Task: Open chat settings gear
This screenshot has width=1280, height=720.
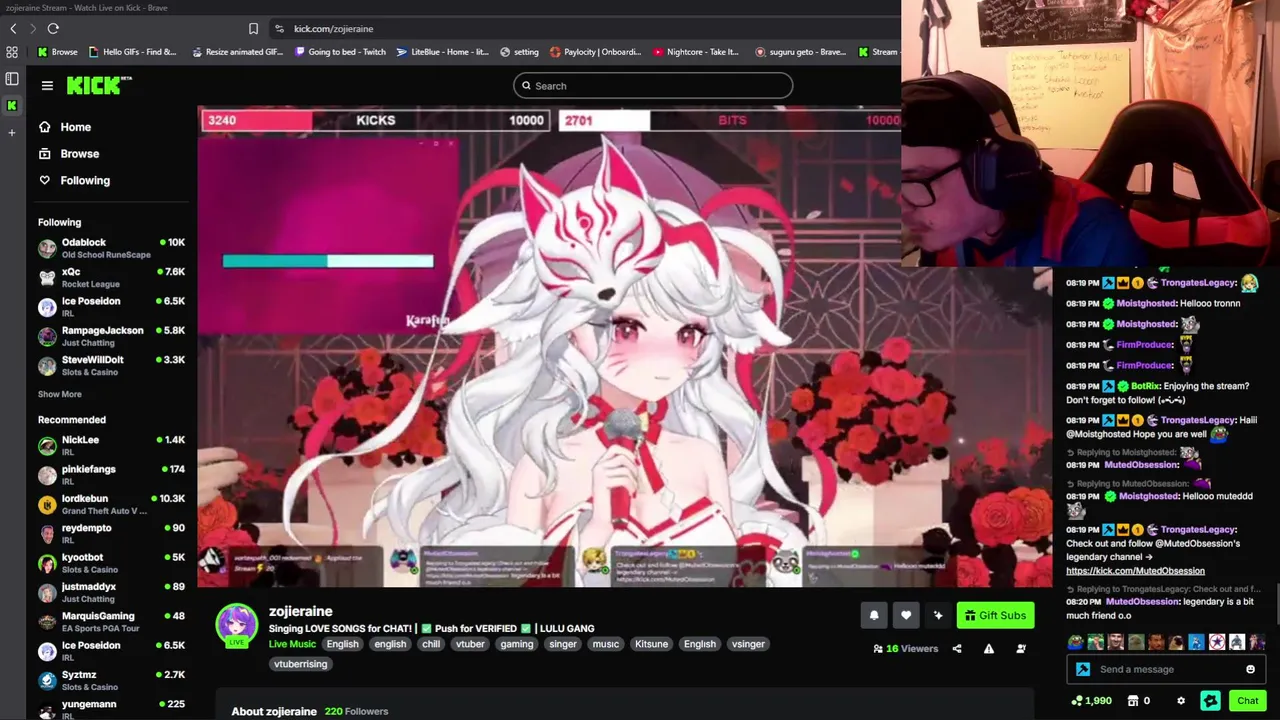Action: tap(1181, 701)
